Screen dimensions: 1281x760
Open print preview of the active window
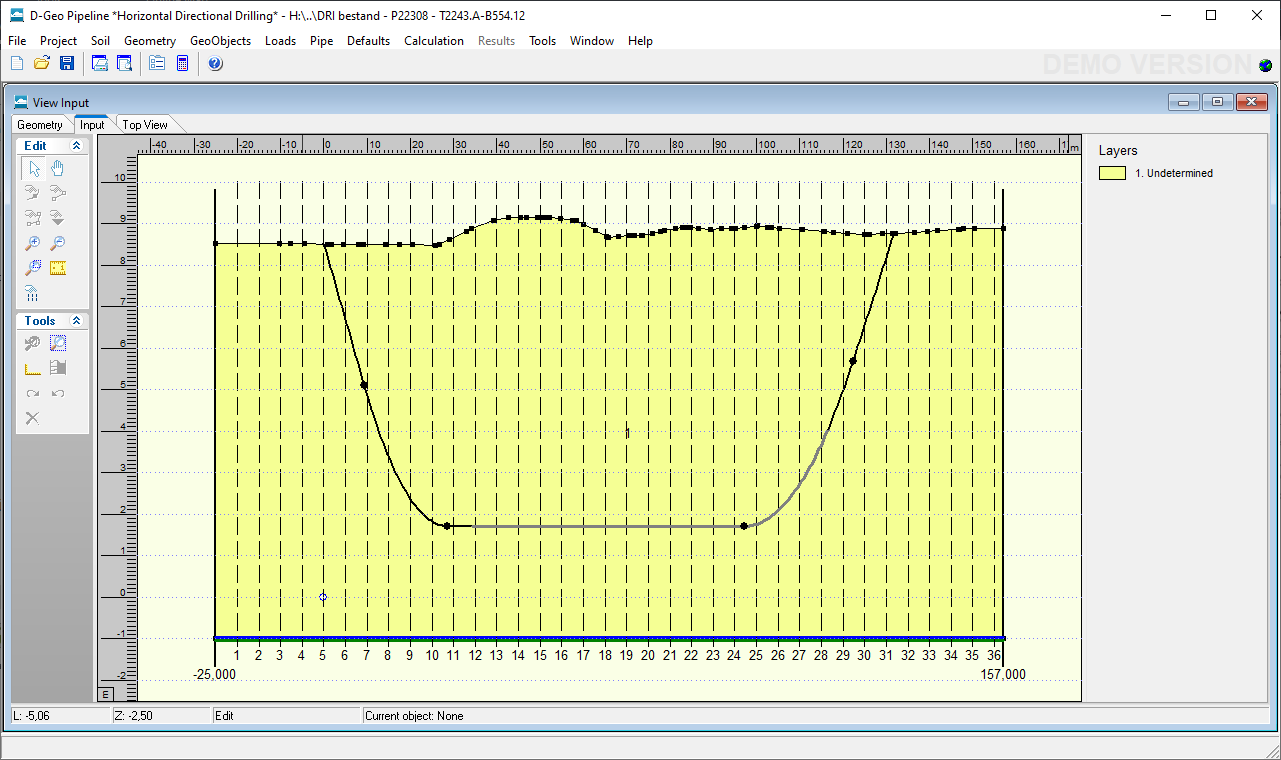point(124,64)
